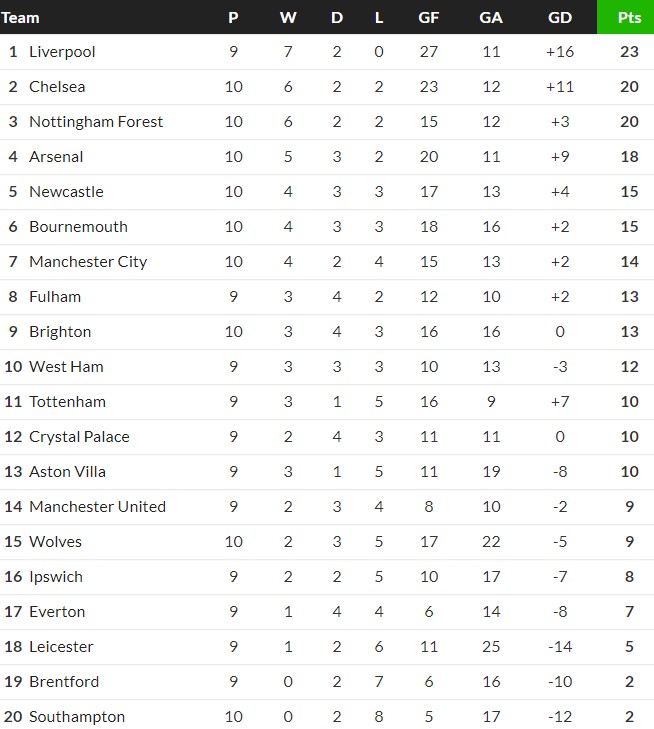Click the Southampton team name
Screen dimensions: 654x729
point(77,717)
